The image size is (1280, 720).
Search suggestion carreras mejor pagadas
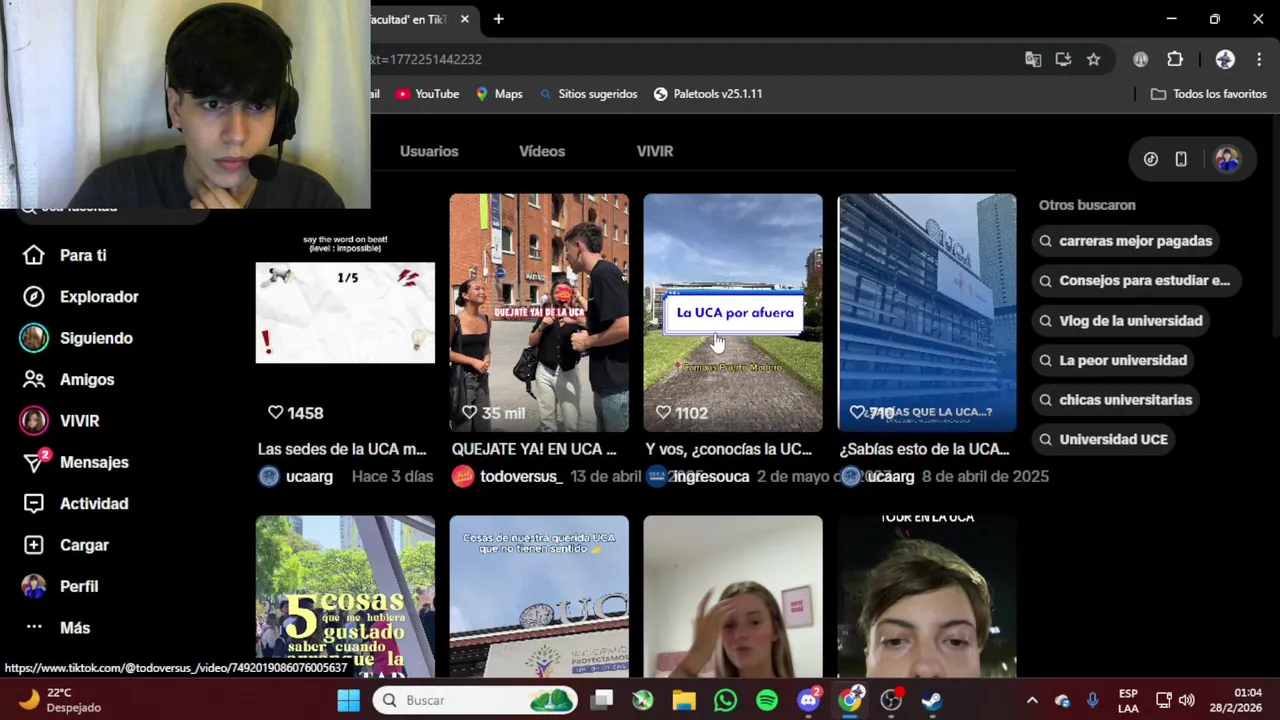(1125, 241)
